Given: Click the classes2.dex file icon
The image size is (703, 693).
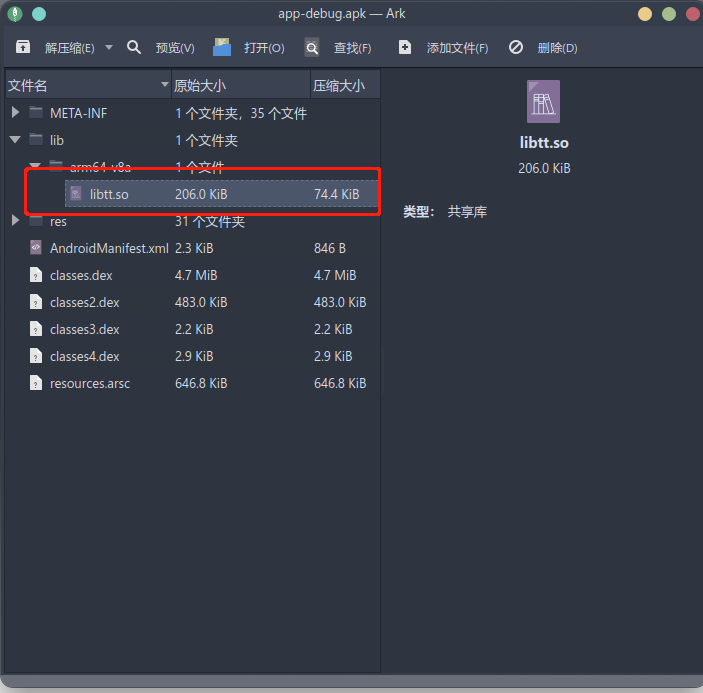Looking at the screenshot, I should click(x=36, y=302).
